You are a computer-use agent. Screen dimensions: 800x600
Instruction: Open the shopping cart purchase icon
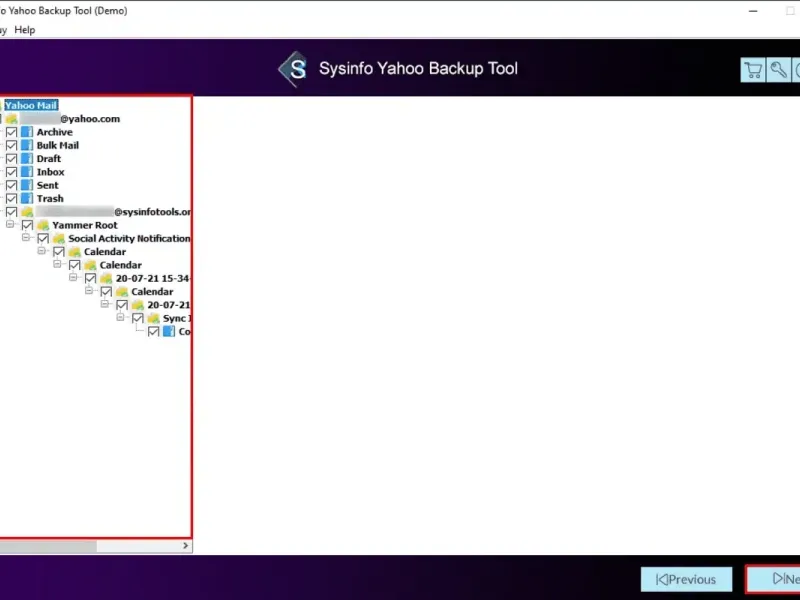(753, 70)
